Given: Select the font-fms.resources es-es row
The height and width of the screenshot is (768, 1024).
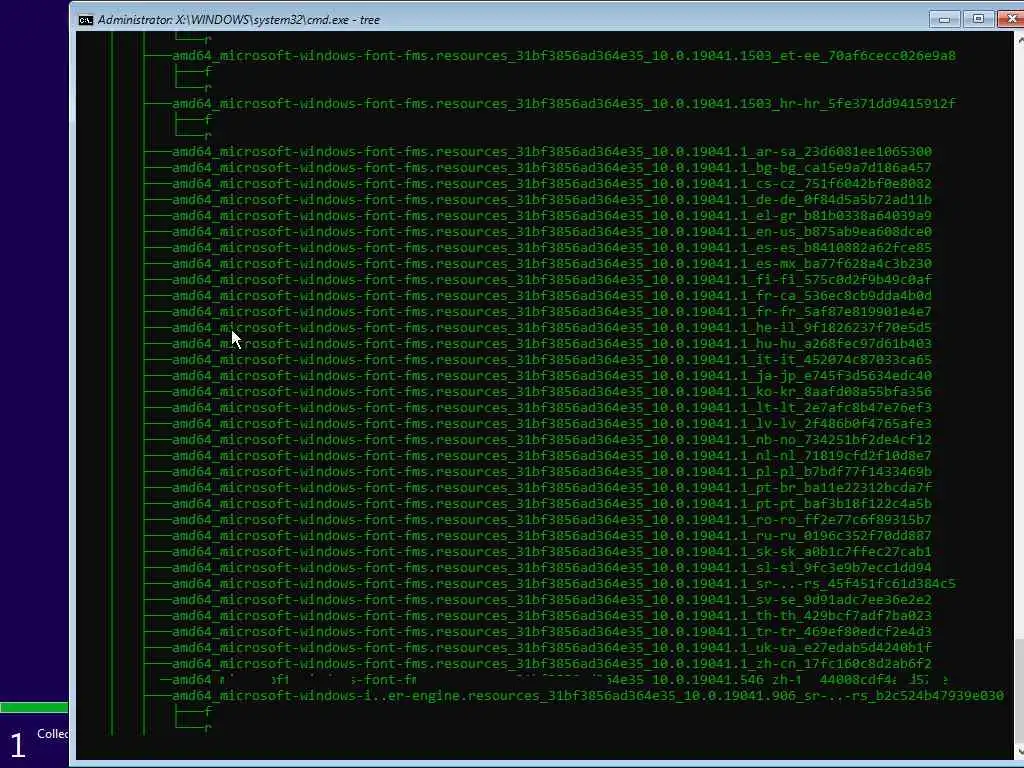Looking at the screenshot, I should click(552, 248).
